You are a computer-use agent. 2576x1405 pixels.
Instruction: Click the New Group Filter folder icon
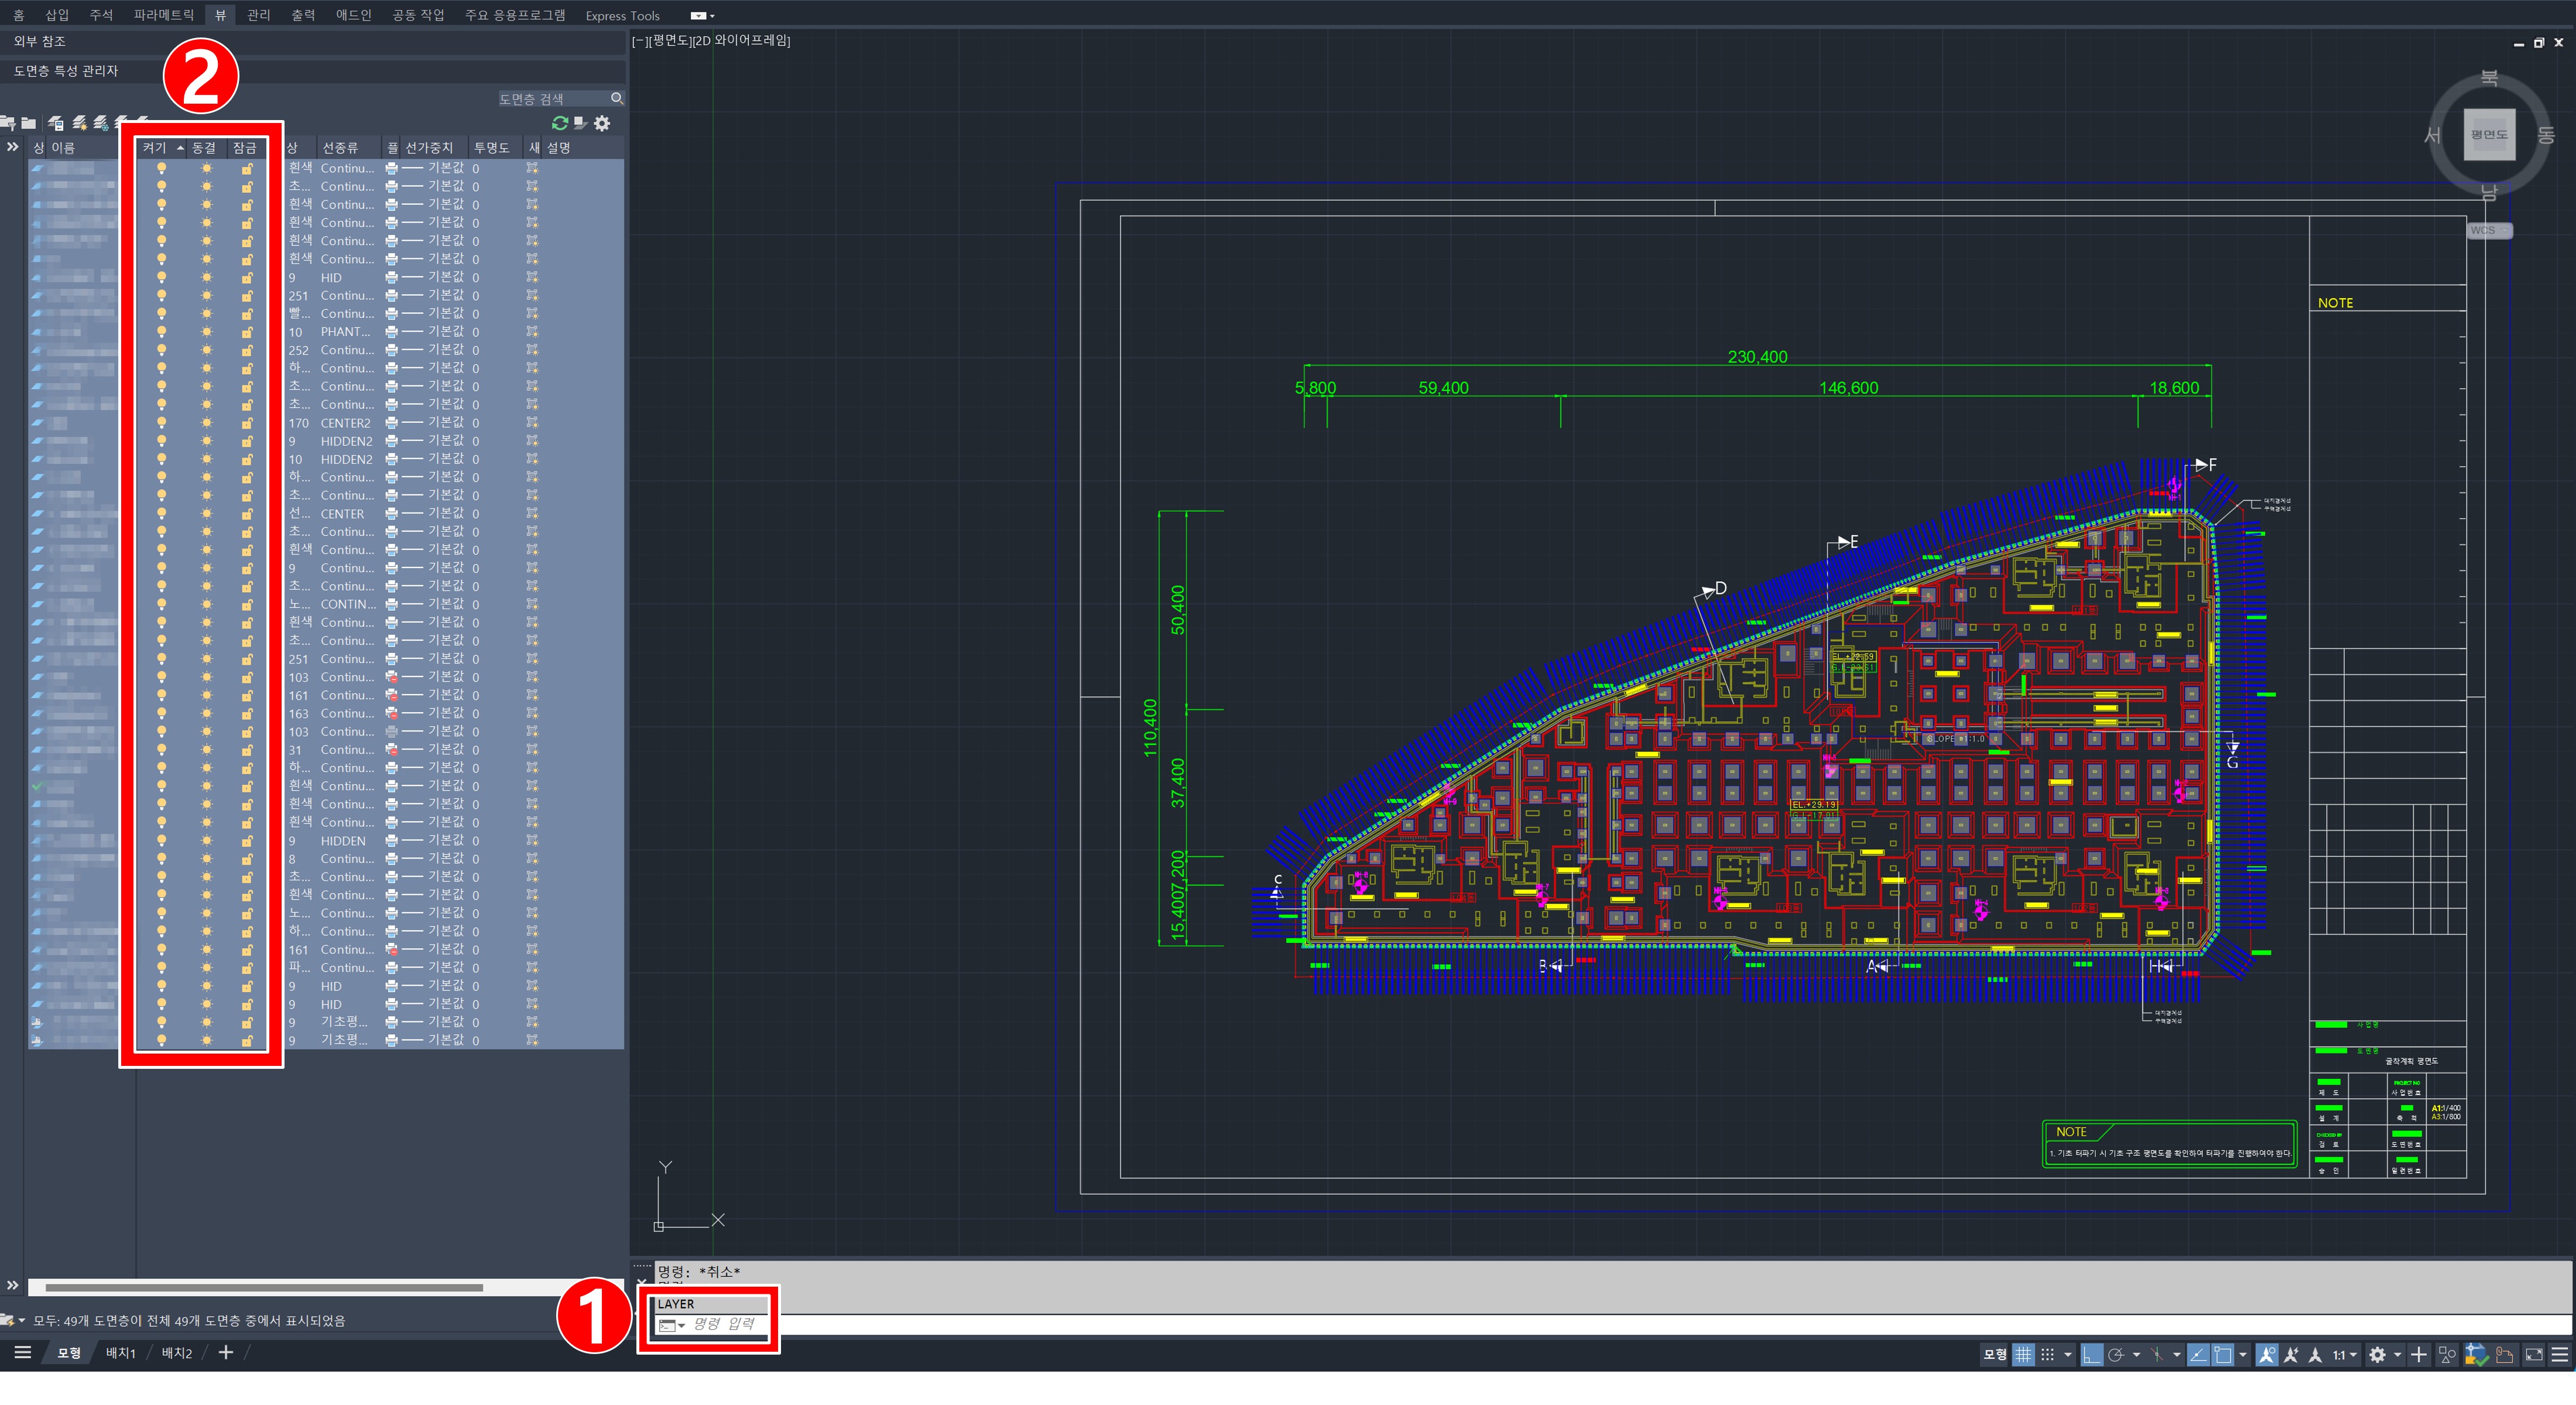[29, 123]
